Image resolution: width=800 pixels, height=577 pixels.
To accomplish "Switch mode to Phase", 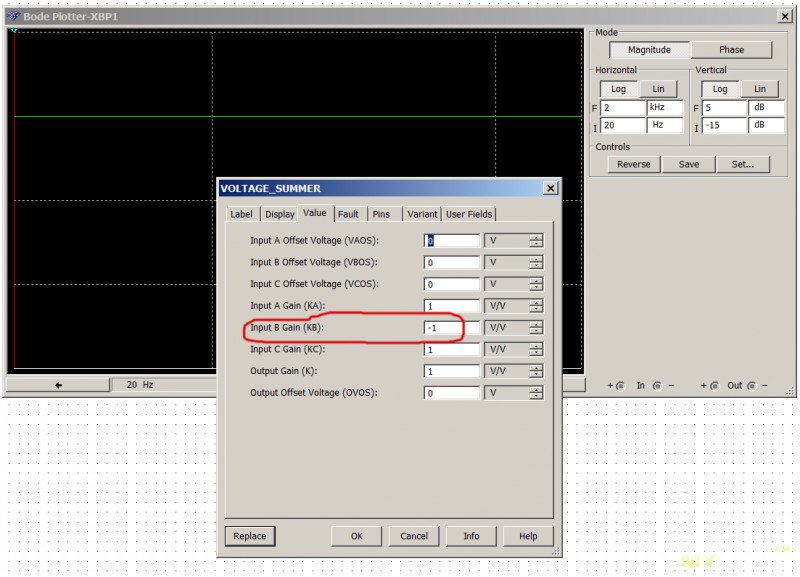I will [732, 50].
